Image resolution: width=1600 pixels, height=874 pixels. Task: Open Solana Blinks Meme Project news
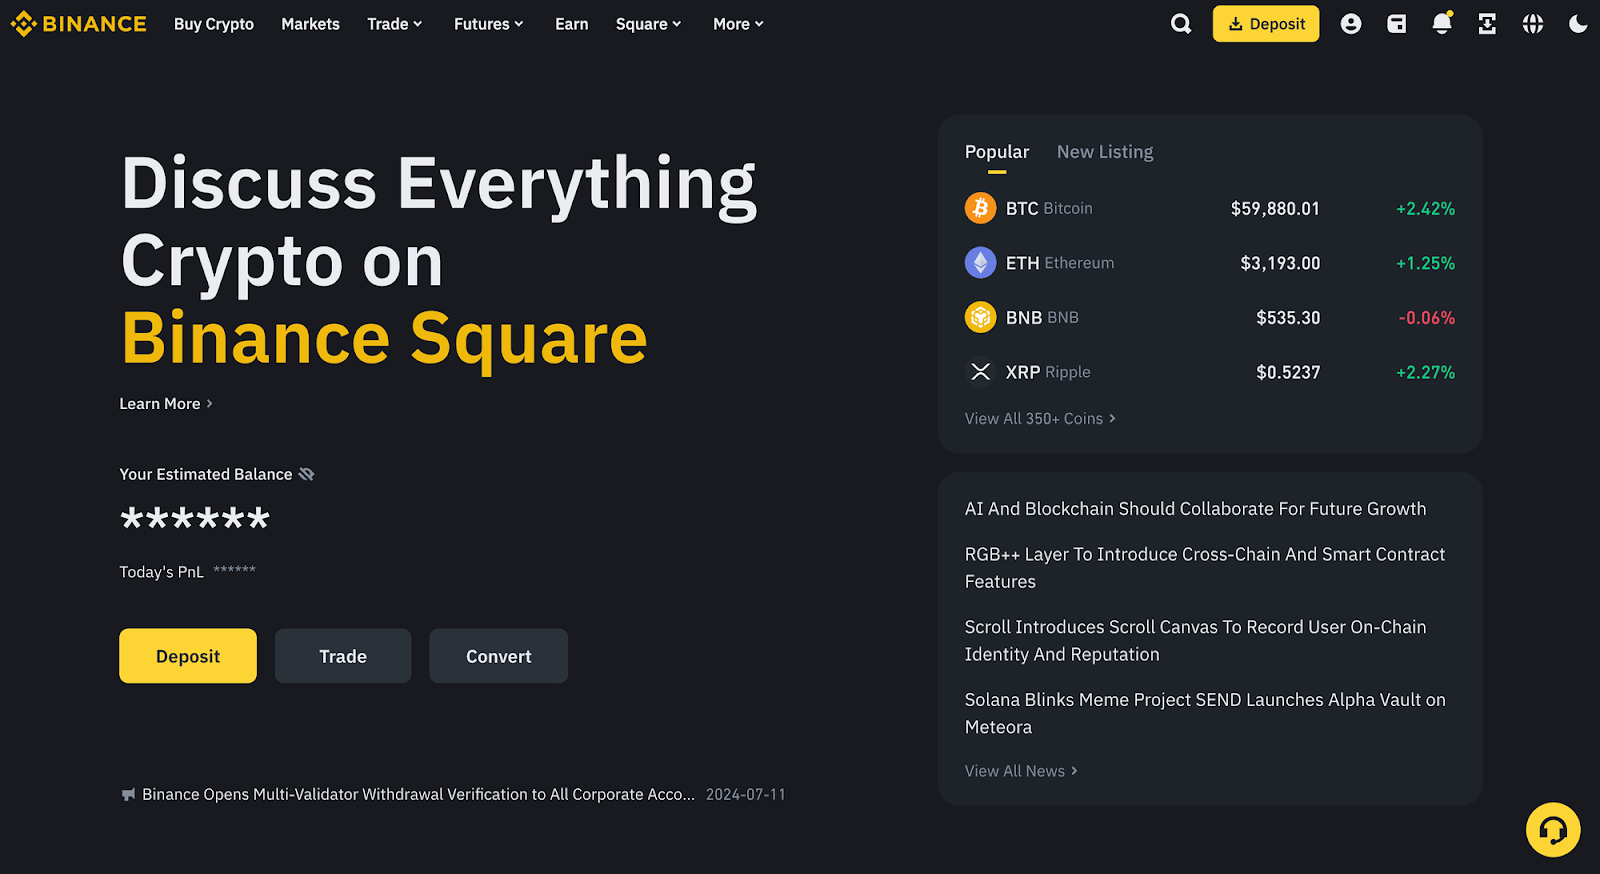[x=1205, y=714]
